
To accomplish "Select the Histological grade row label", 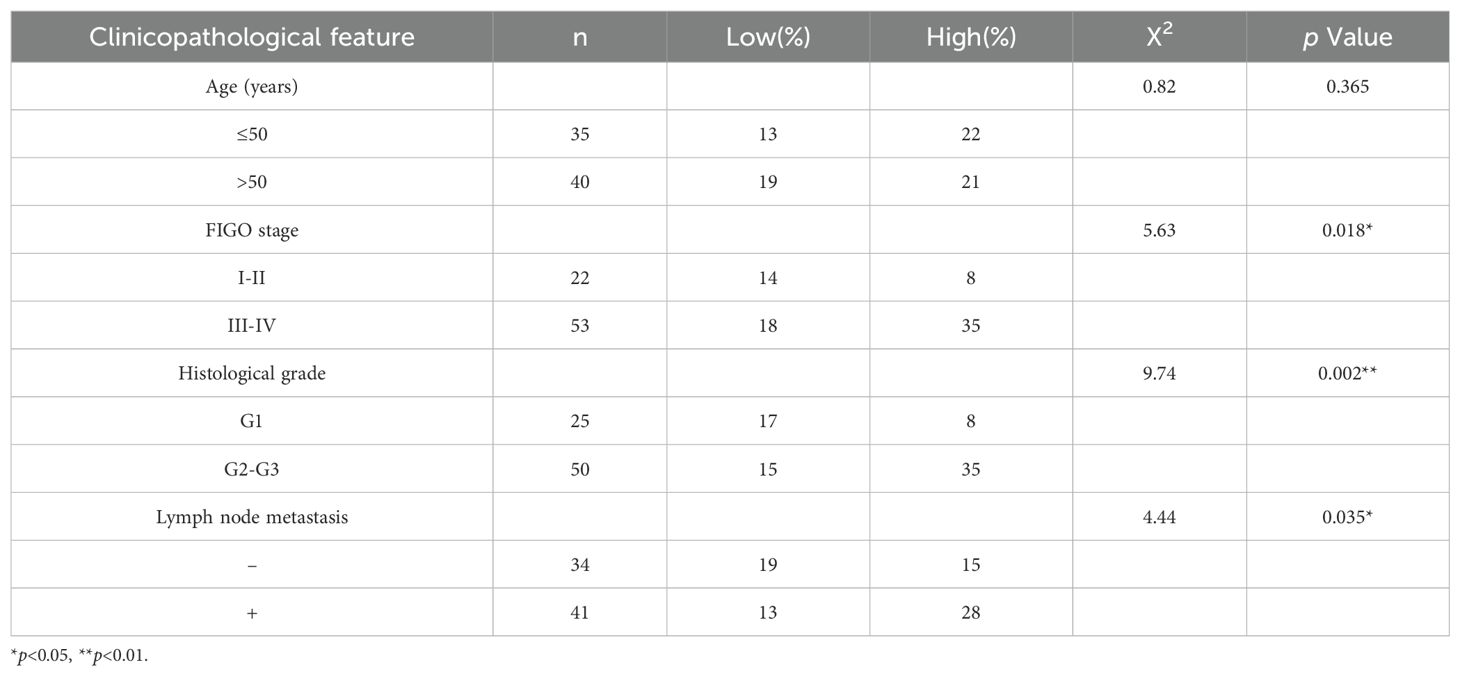I will (251, 374).
